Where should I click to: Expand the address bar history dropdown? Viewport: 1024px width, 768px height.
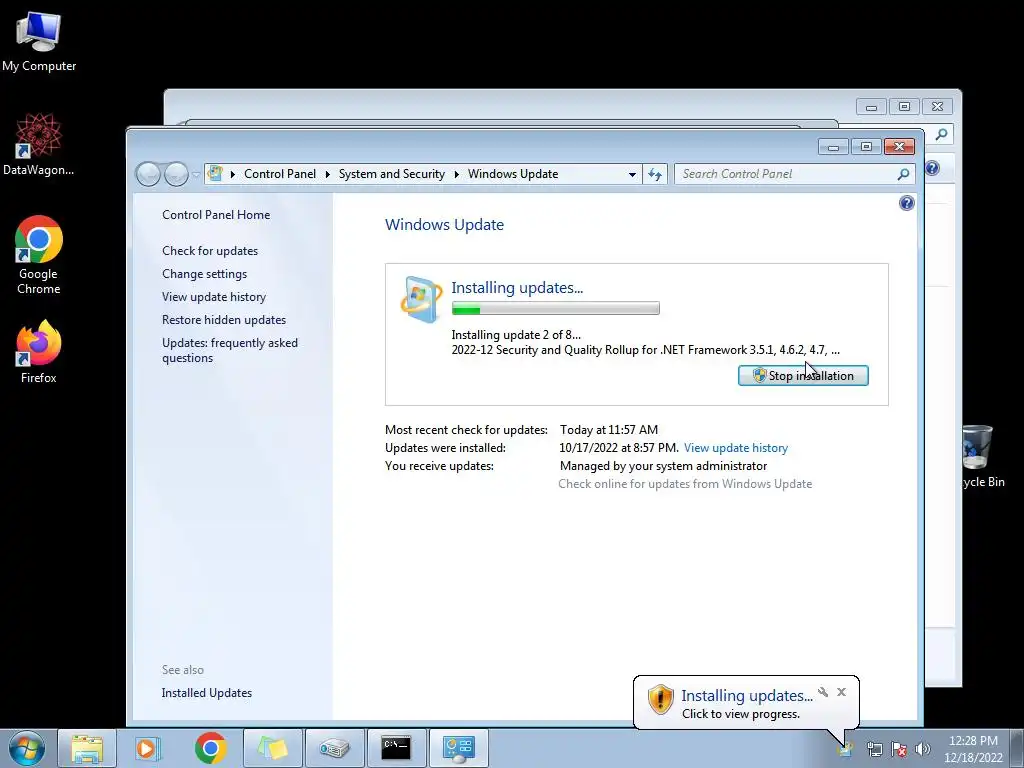(x=632, y=174)
